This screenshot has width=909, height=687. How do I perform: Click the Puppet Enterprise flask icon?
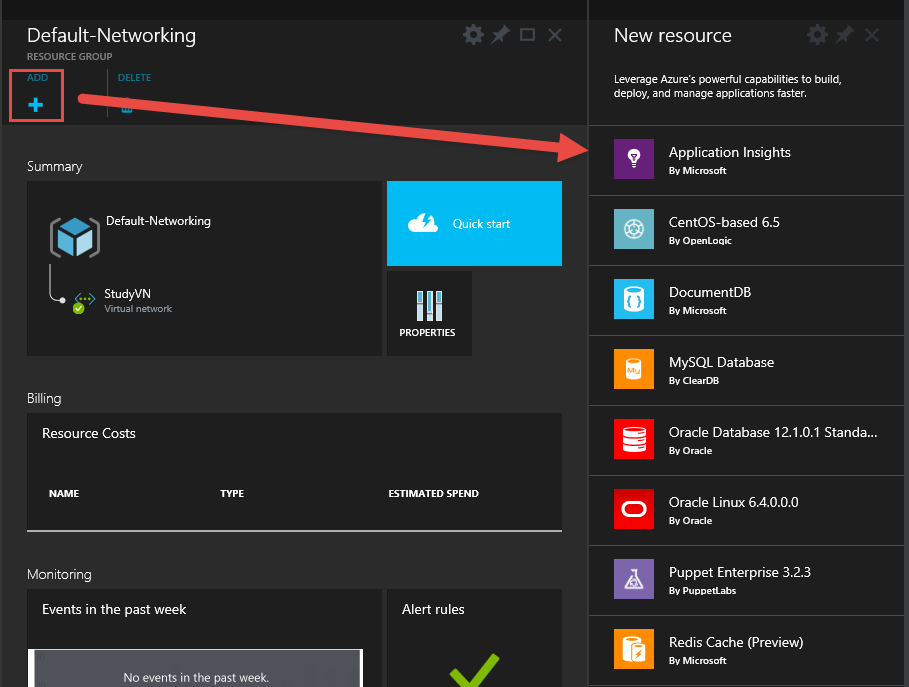click(634, 579)
